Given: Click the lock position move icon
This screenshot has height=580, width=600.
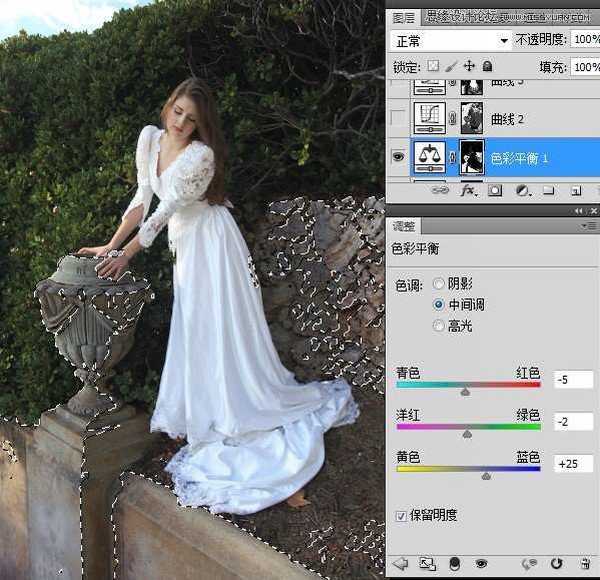Looking at the screenshot, I should (469, 67).
